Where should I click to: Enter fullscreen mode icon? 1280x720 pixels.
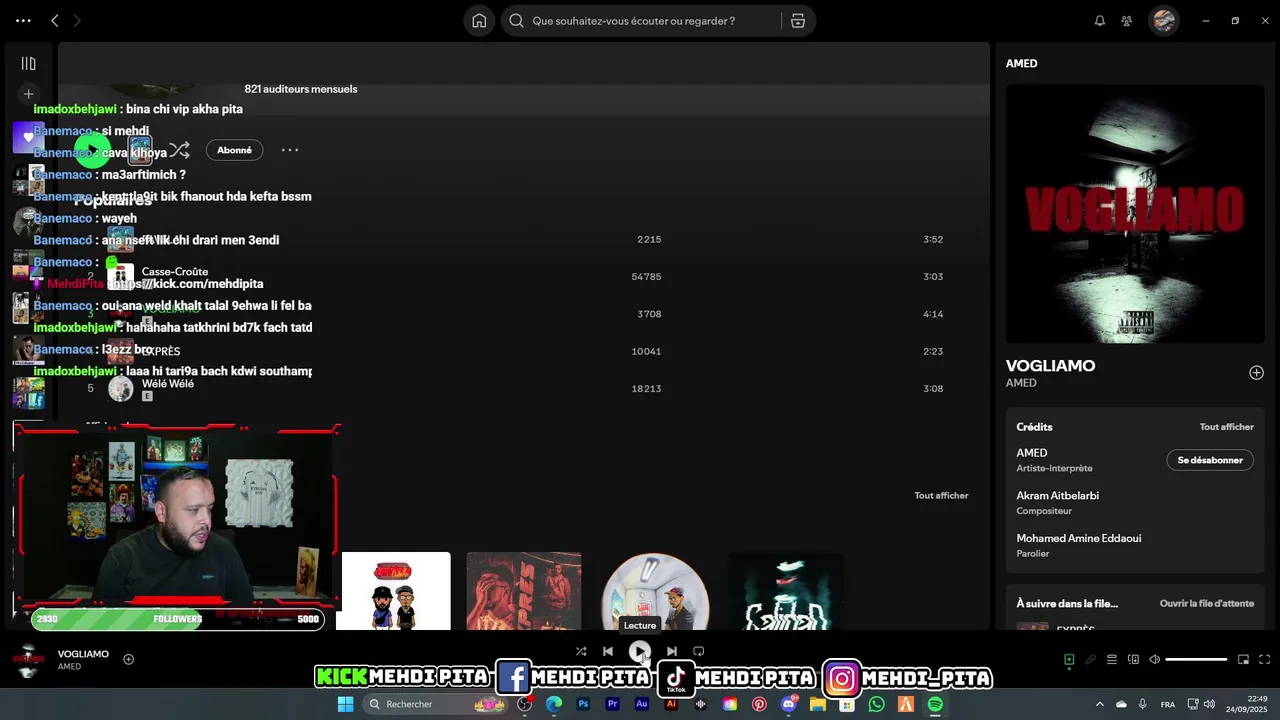coord(1264,659)
